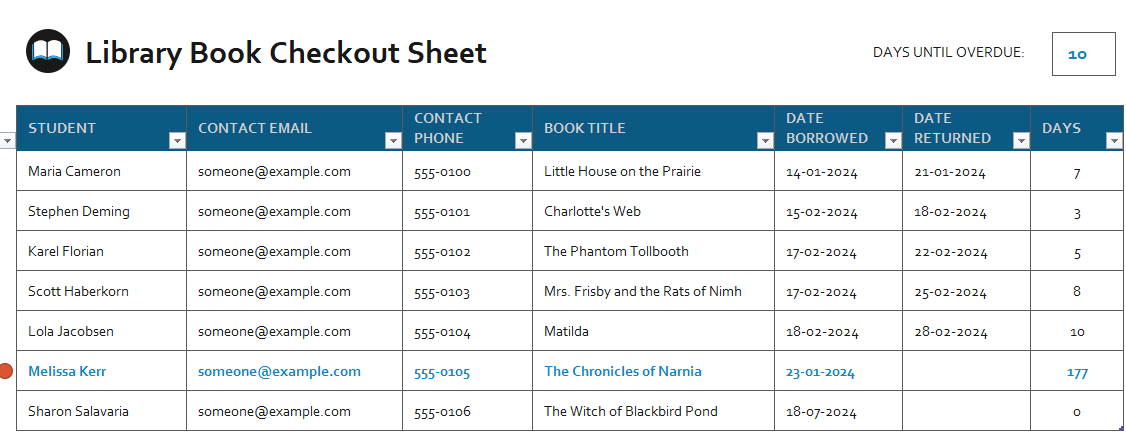This screenshot has height=436, width=1126.
Task: Select The Chronicles of Narnia cell
Action: (622, 371)
